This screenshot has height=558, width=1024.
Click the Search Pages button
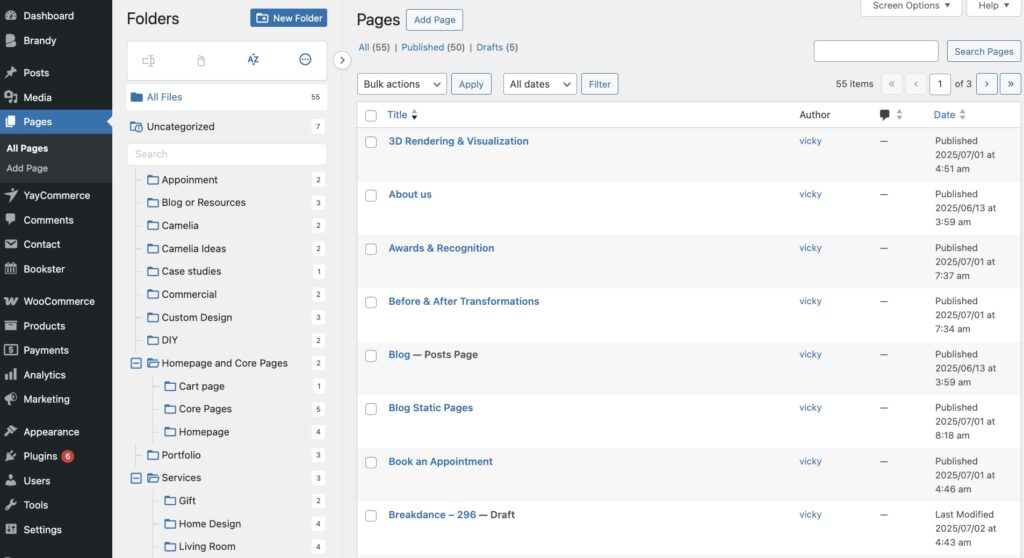coord(984,51)
